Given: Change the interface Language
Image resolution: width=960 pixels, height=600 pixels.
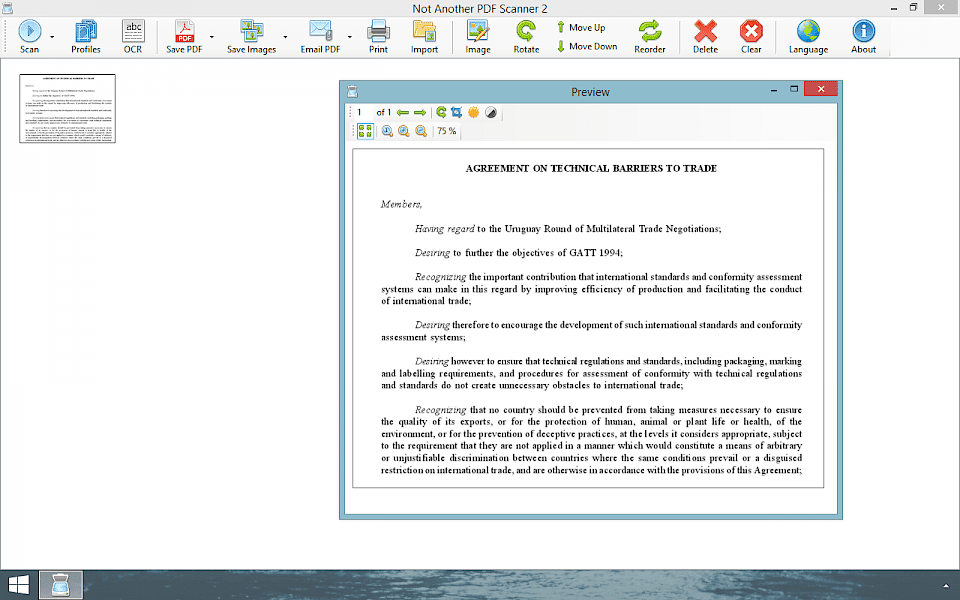Looking at the screenshot, I should click(x=808, y=37).
